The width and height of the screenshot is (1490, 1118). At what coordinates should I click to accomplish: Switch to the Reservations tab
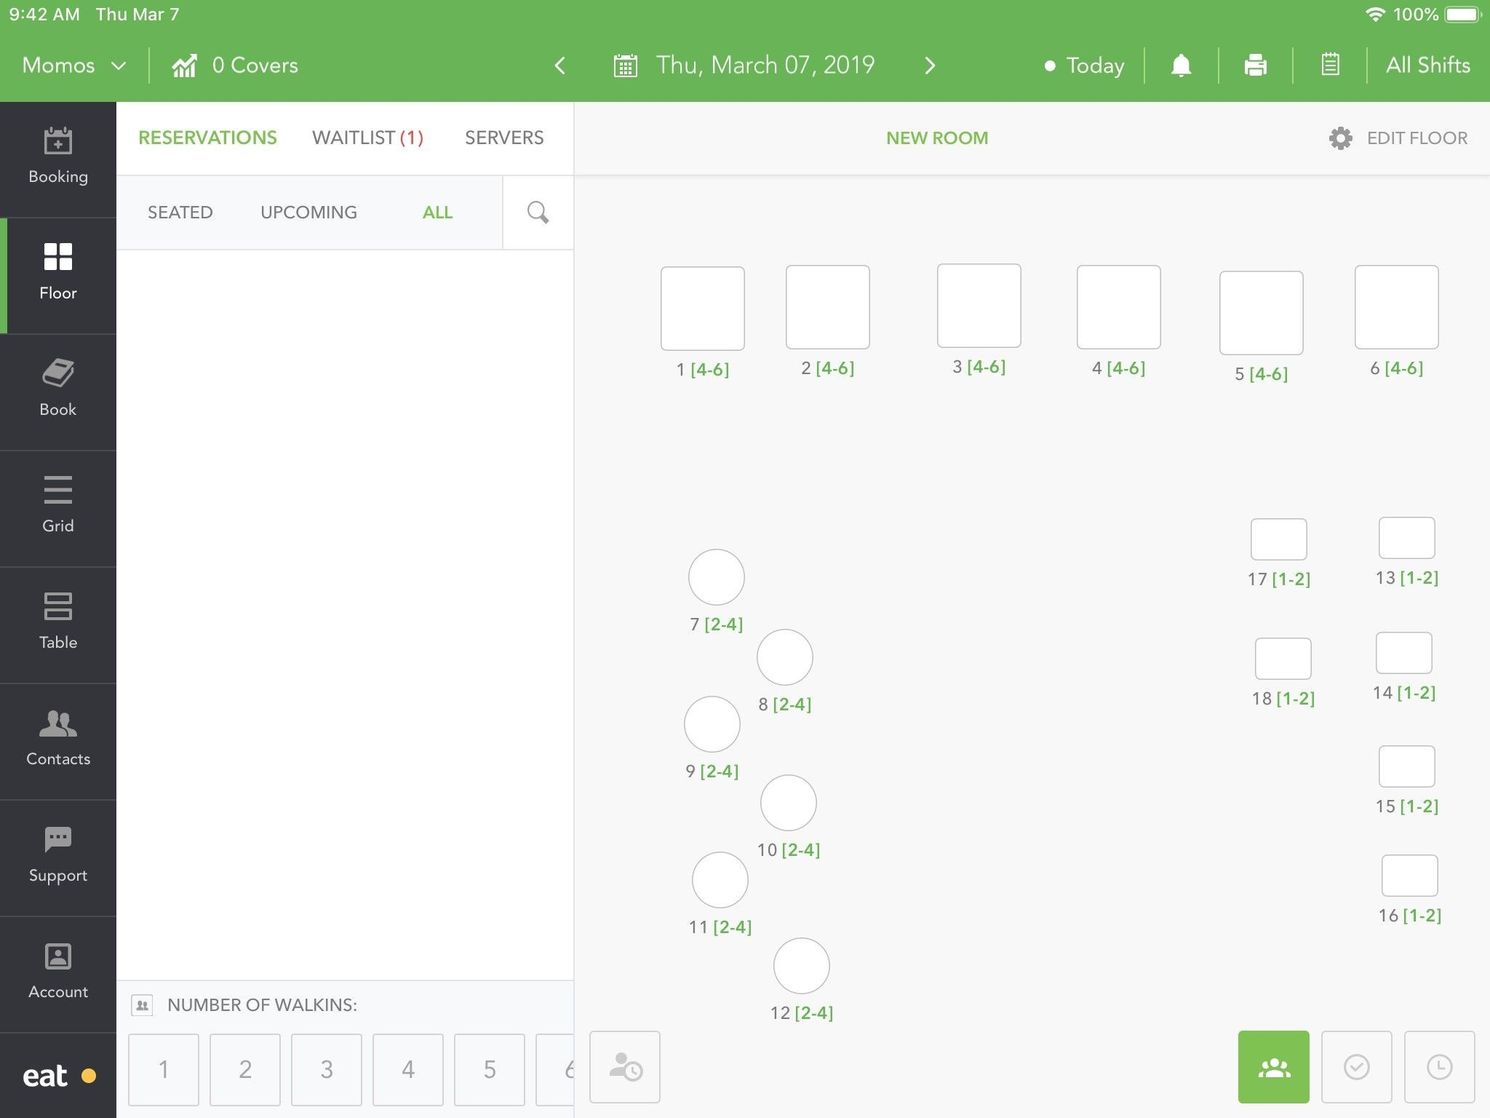pos(208,138)
